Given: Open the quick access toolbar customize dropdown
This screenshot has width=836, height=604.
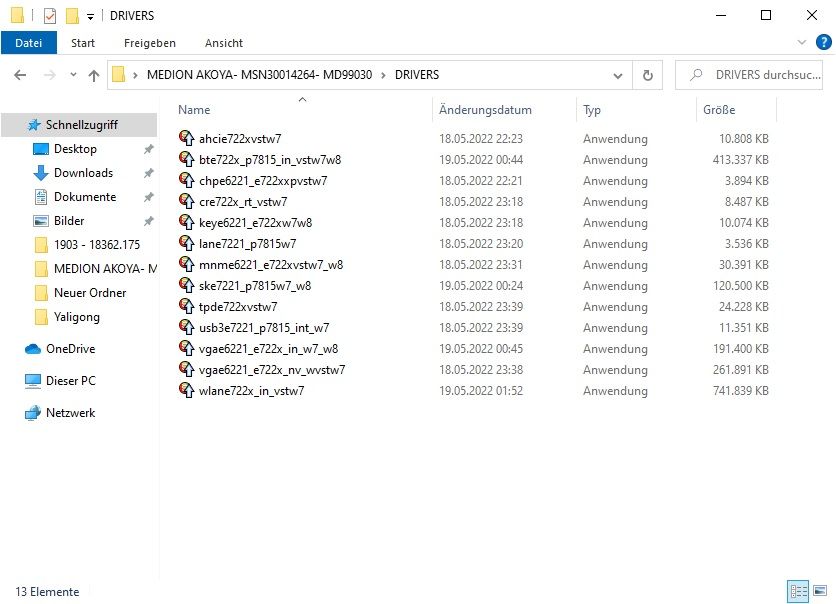Looking at the screenshot, I should [x=91, y=16].
